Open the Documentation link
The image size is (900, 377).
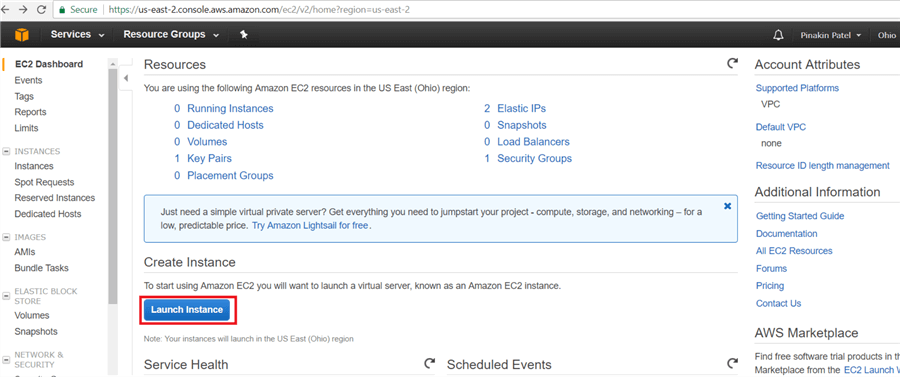[x=786, y=234]
